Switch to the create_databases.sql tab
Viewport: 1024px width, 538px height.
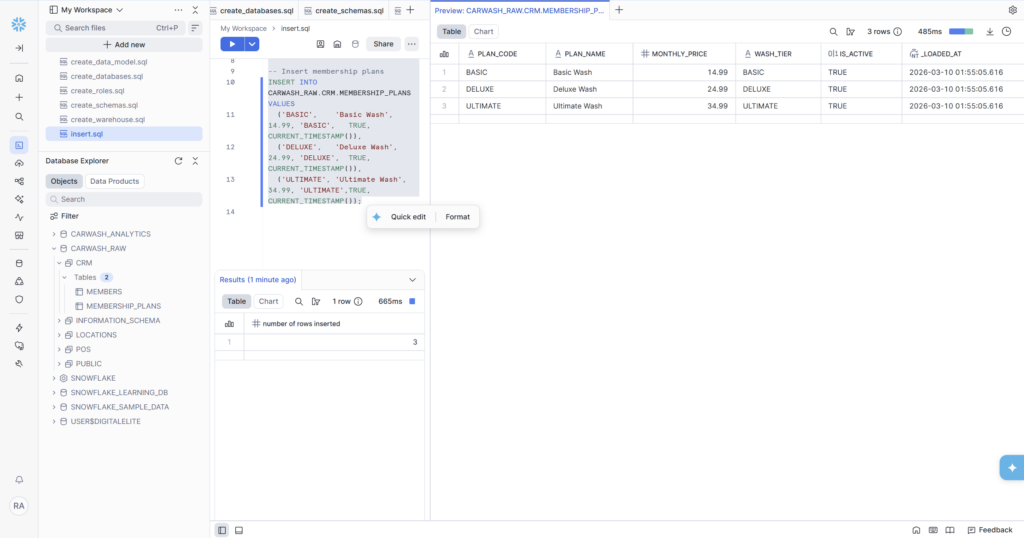coord(254,10)
